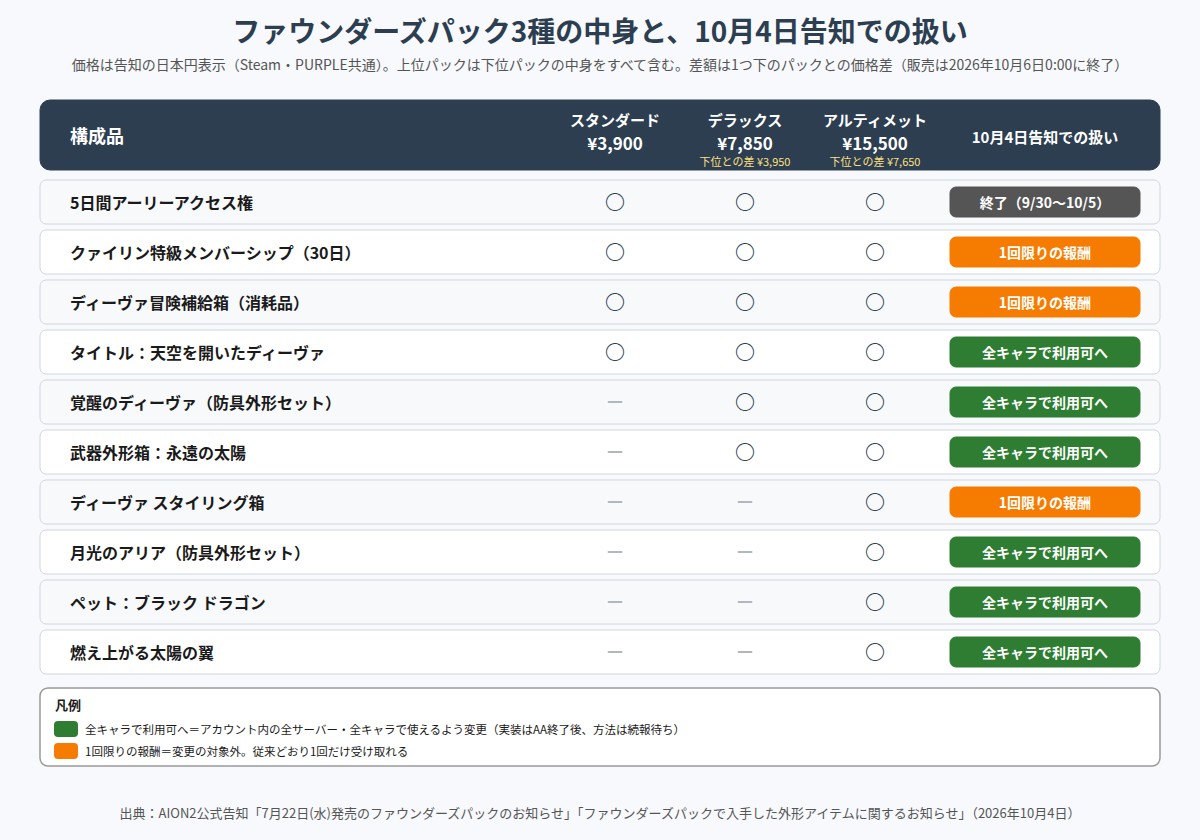Pick デラックス circle in タイトル:天空を開いたディーヴァ row
Viewport: 1200px width, 840px height.
coord(745,352)
